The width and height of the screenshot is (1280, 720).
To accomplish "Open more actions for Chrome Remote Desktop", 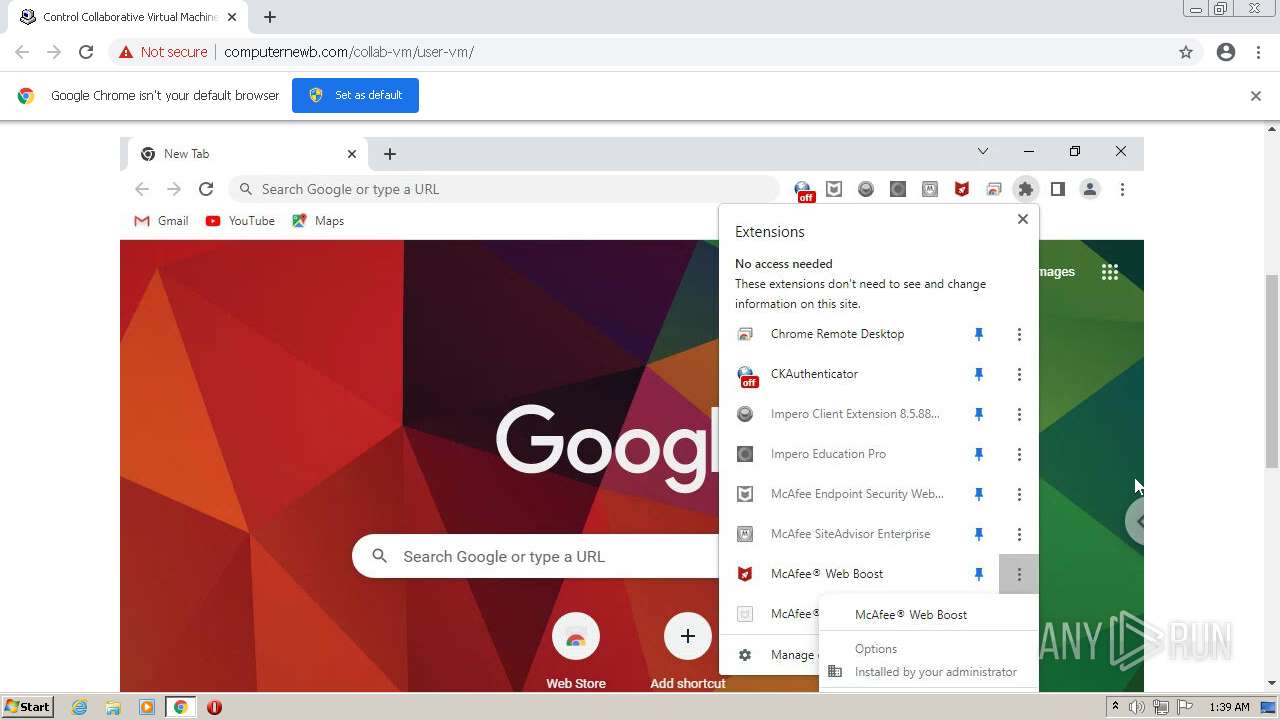I will pyautogui.click(x=1019, y=334).
